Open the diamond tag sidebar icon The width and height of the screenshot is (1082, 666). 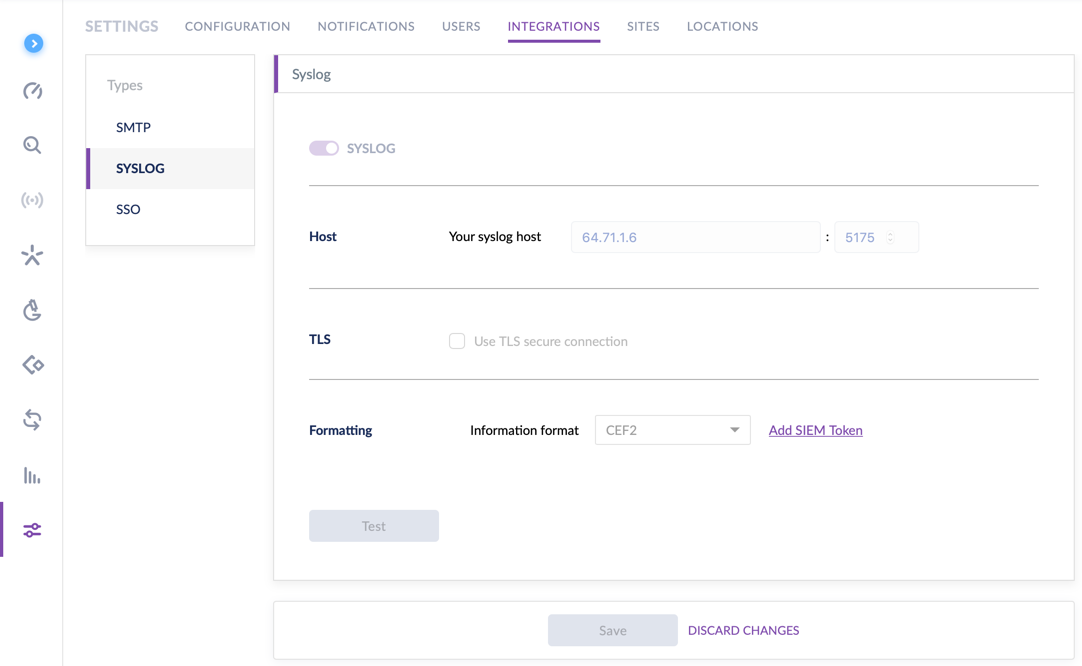[32, 365]
